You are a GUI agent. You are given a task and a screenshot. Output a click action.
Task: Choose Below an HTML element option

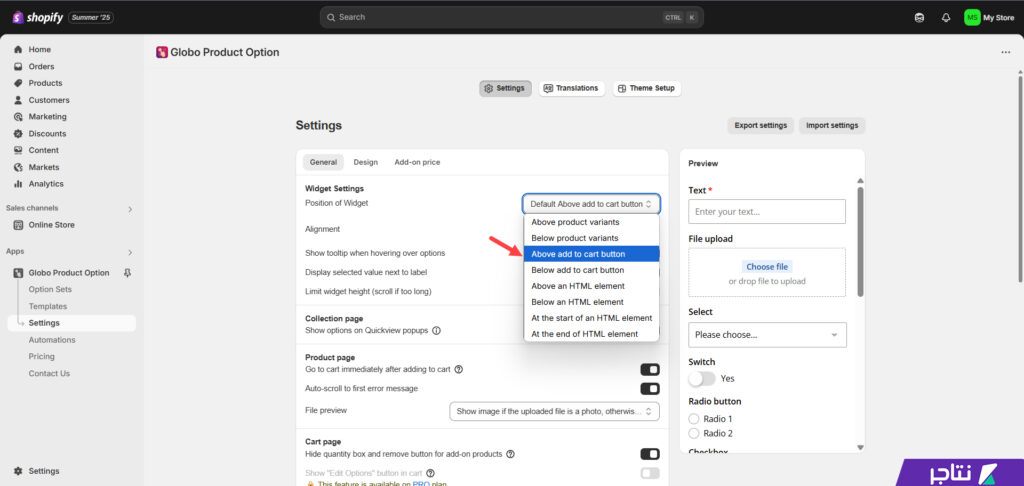click(592, 302)
